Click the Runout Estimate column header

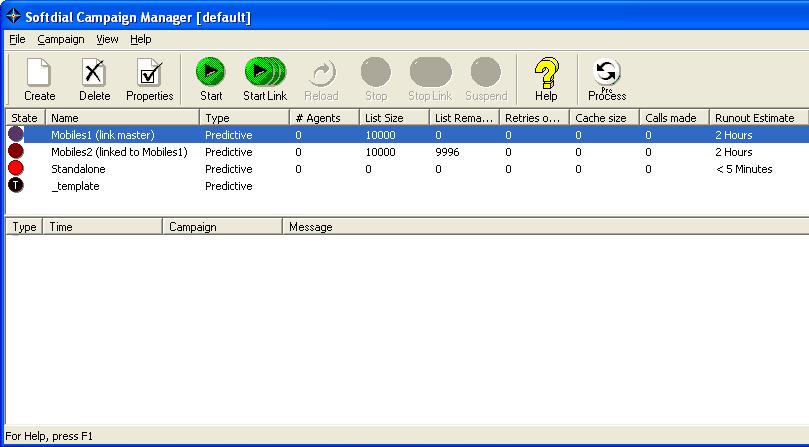pyautogui.click(x=759, y=118)
